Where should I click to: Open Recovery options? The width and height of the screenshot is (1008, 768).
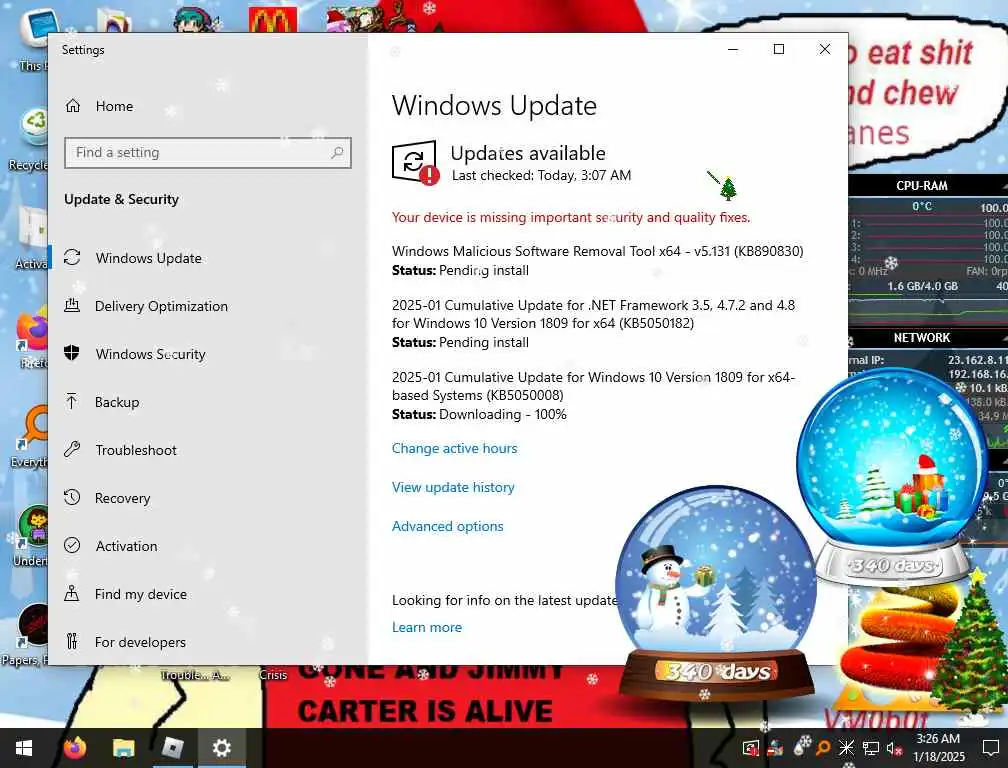(x=122, y=498)
